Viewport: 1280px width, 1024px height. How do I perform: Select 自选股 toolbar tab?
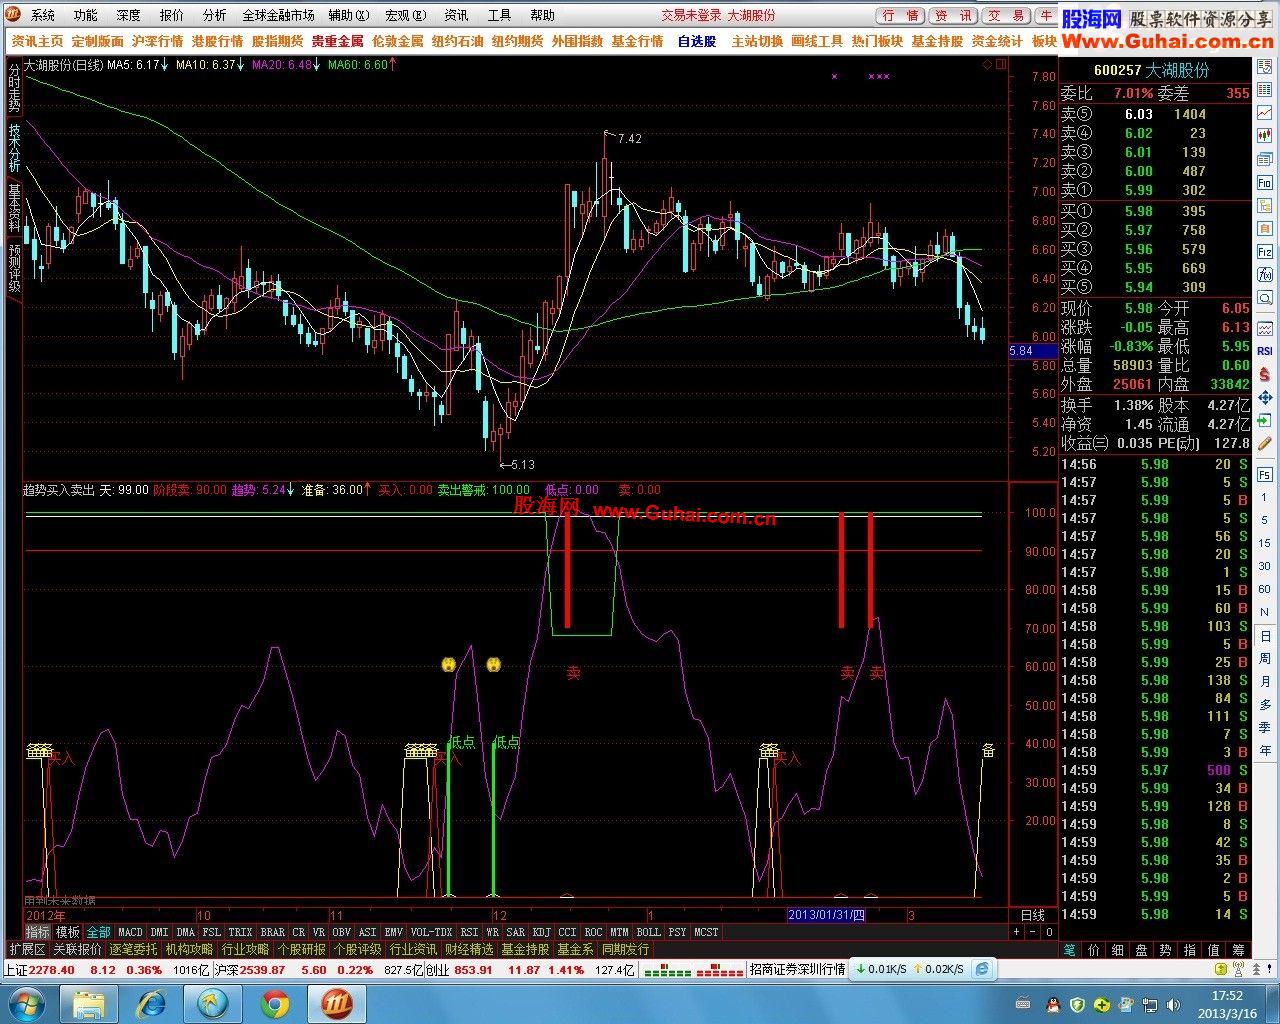point(697,41)
